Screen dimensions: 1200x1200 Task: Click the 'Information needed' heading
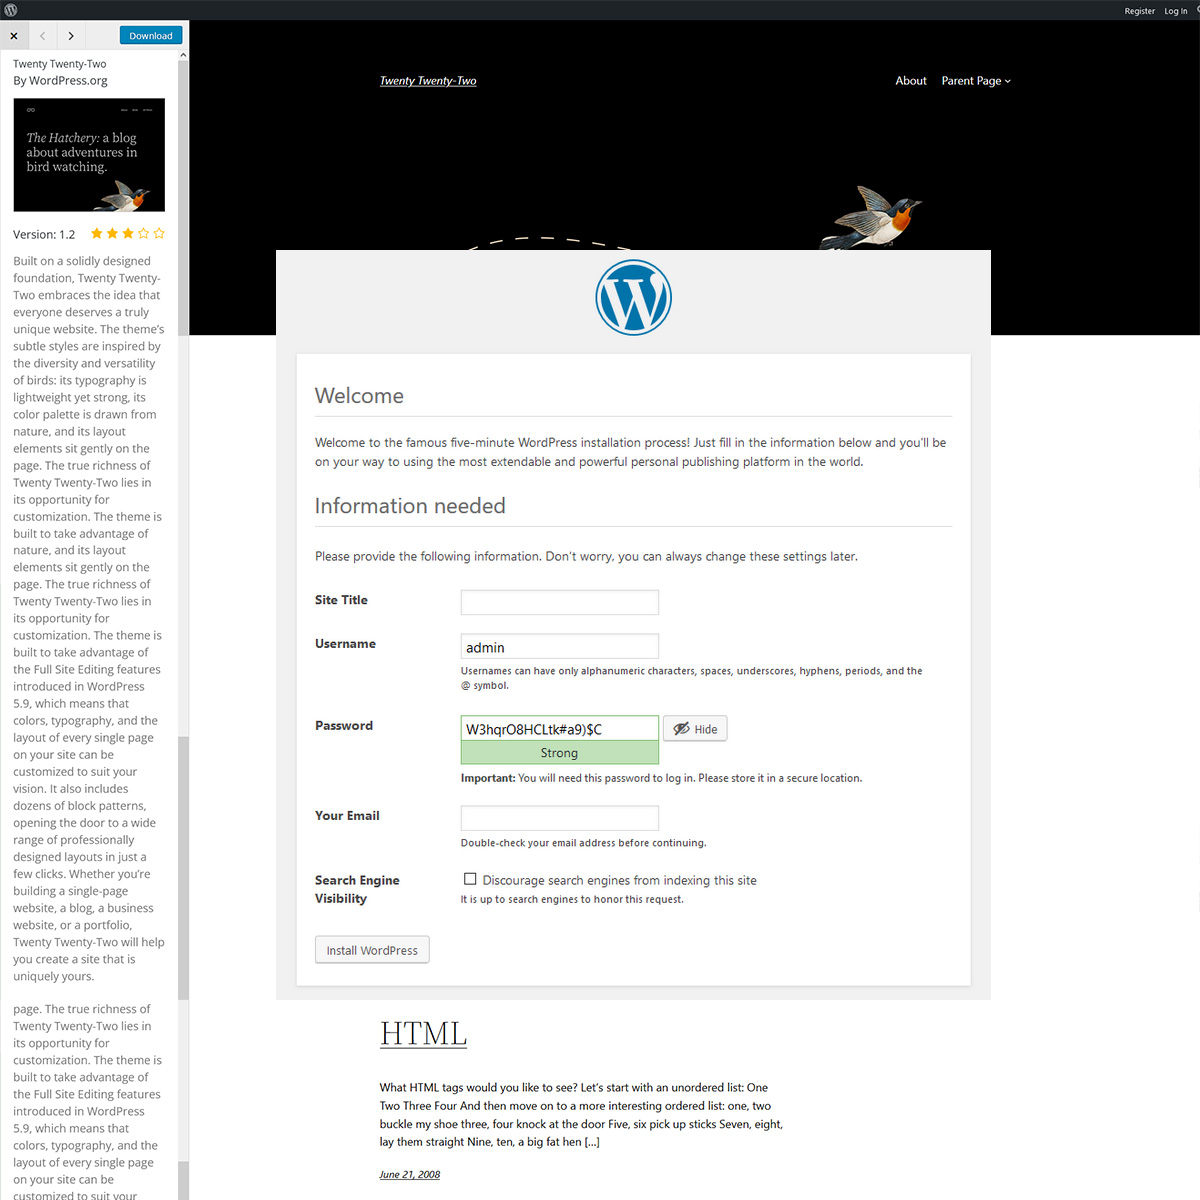(410, 506)
